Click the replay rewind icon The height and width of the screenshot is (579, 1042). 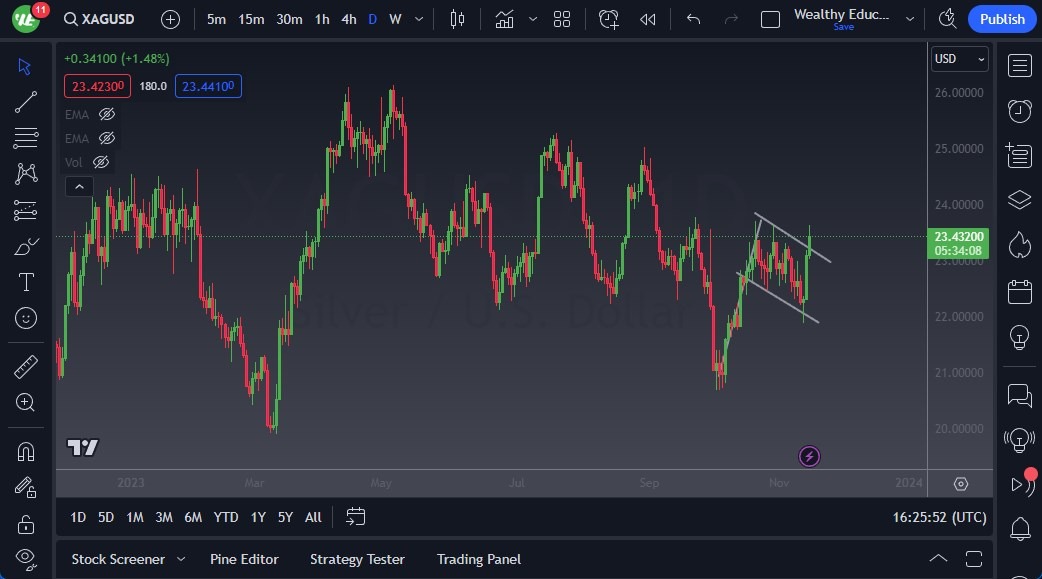point(648,19)
